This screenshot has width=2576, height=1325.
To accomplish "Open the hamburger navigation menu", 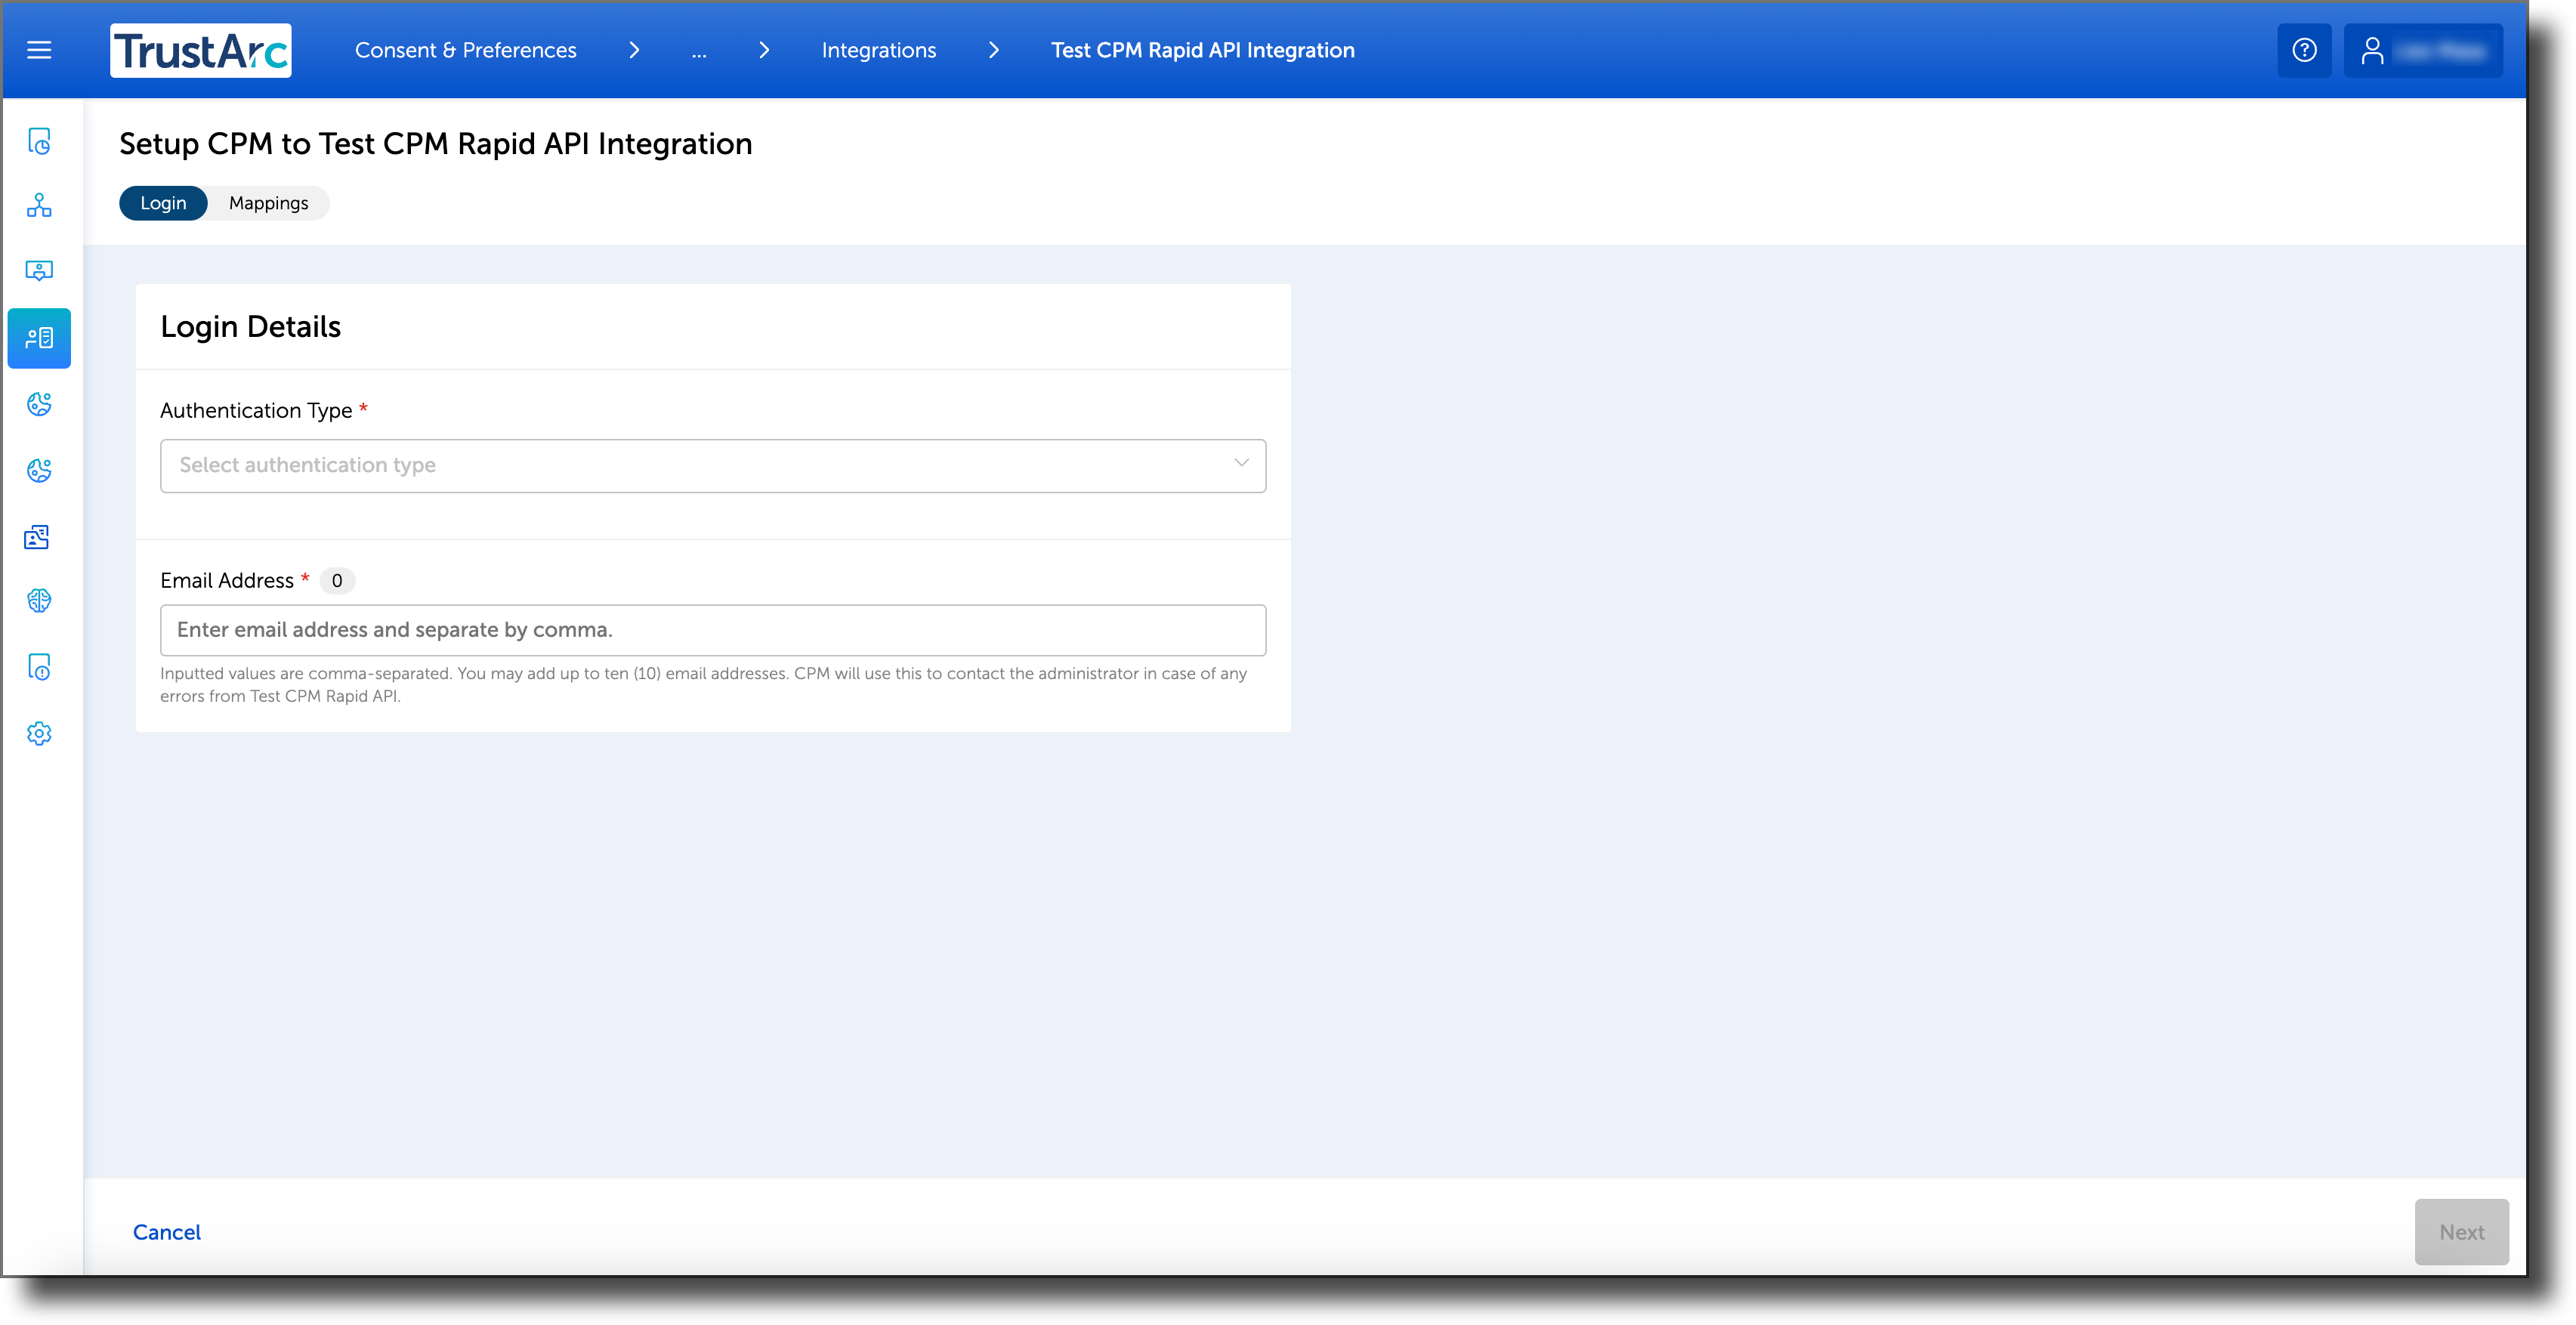I will point(39,49).
